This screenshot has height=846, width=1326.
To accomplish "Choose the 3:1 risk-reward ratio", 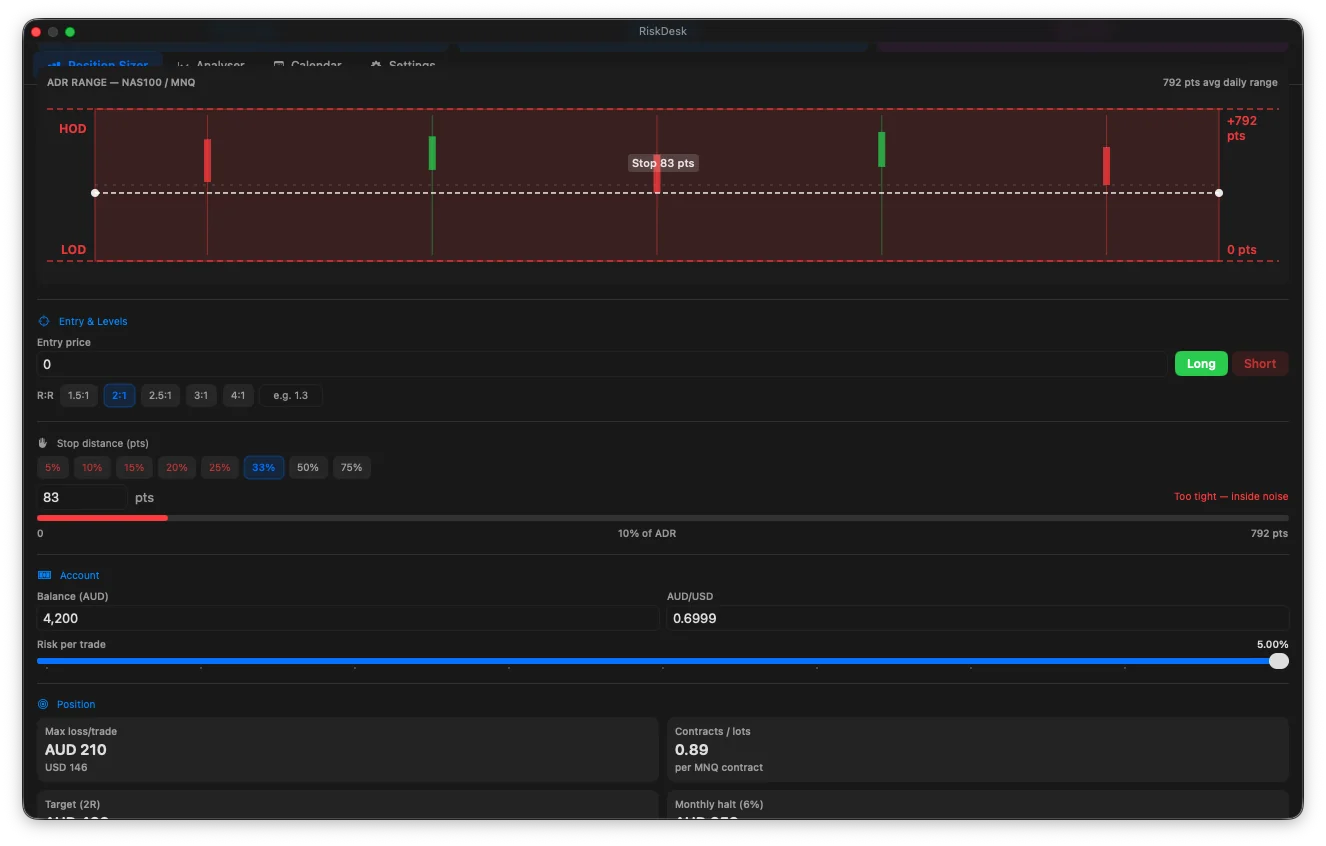I will point(201,395).
